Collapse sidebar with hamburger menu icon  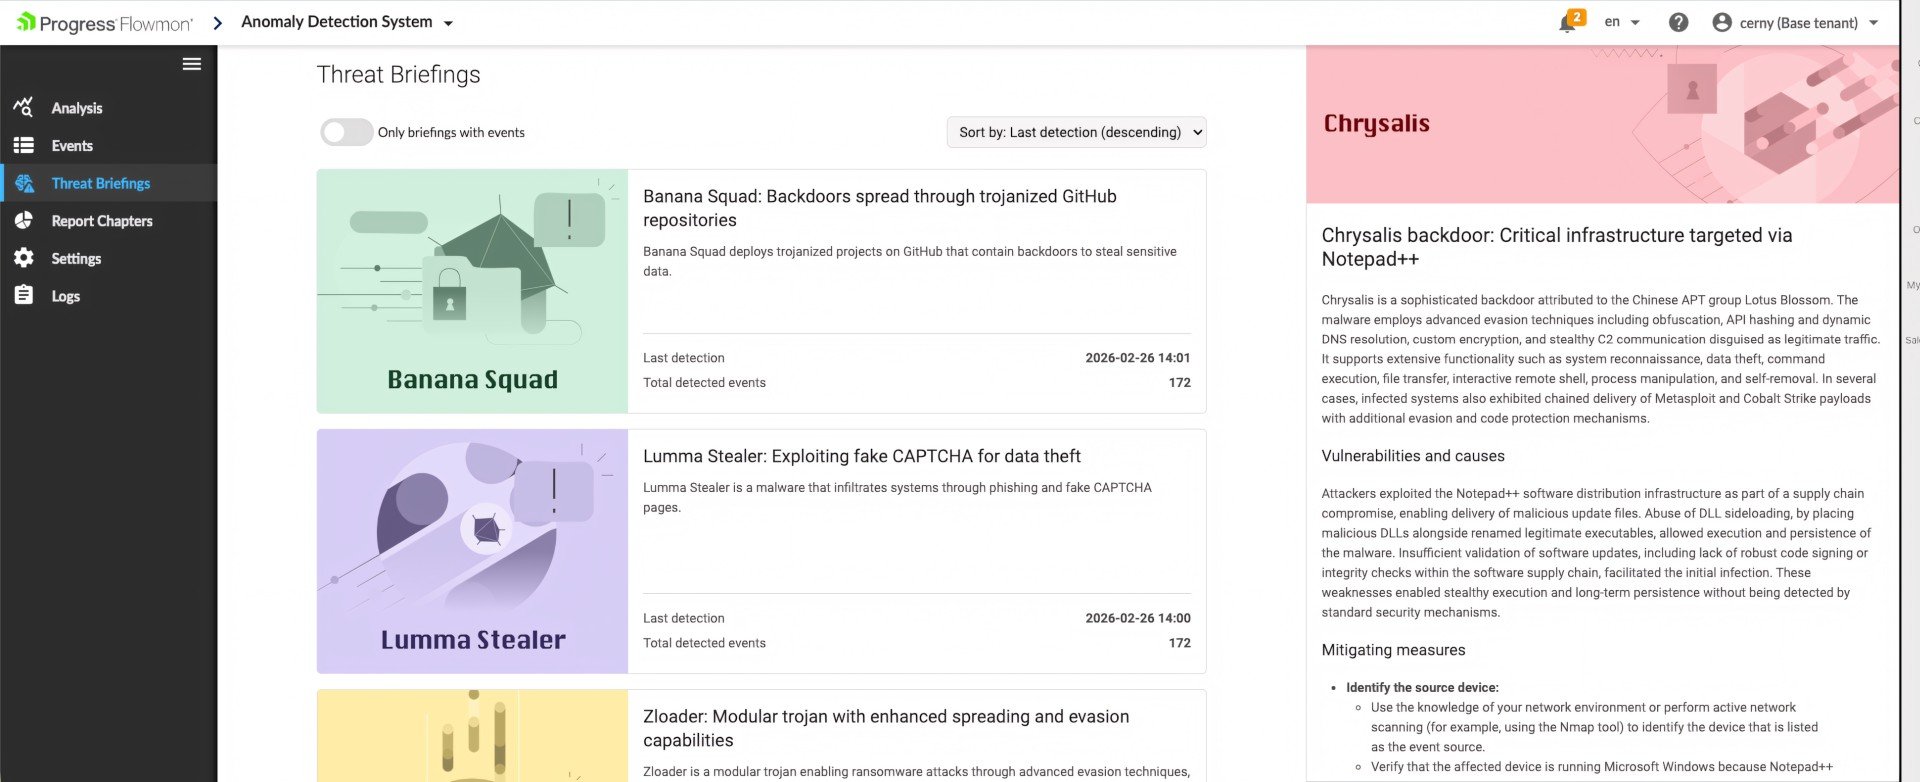point(192,64)
